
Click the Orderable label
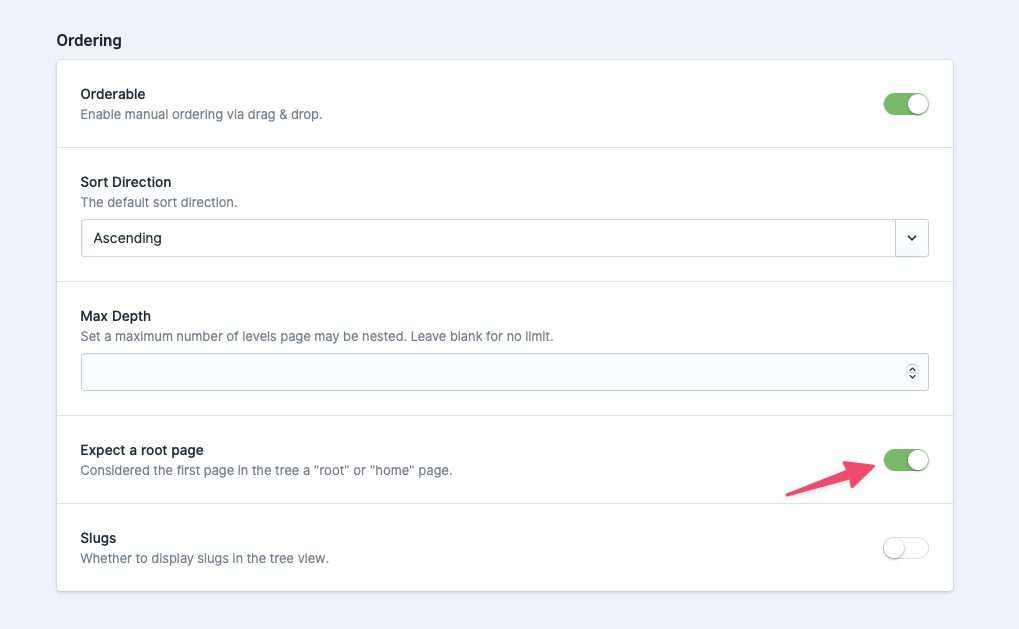click(x=113, y=94)
